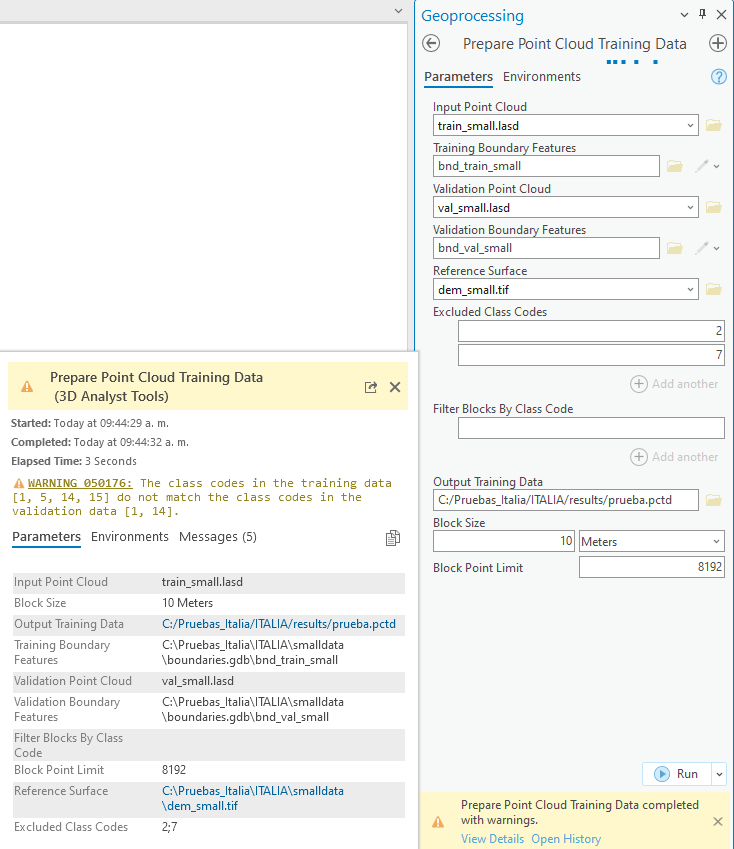The image size is (734, 849).
Task: Select Parameters tab in results popup
Action: [47, 537]
